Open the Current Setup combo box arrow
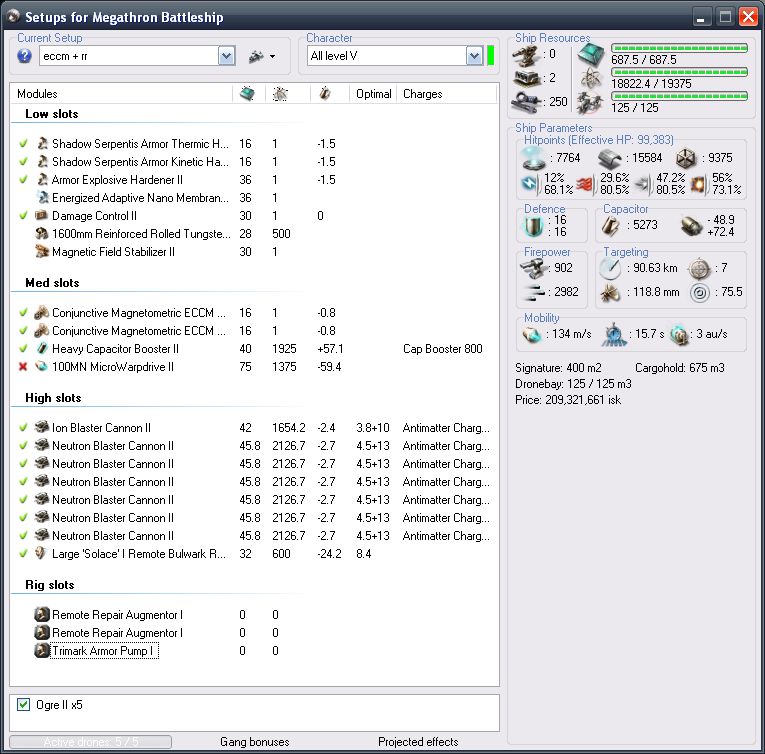The image size is (765, 754). (226, 56)
